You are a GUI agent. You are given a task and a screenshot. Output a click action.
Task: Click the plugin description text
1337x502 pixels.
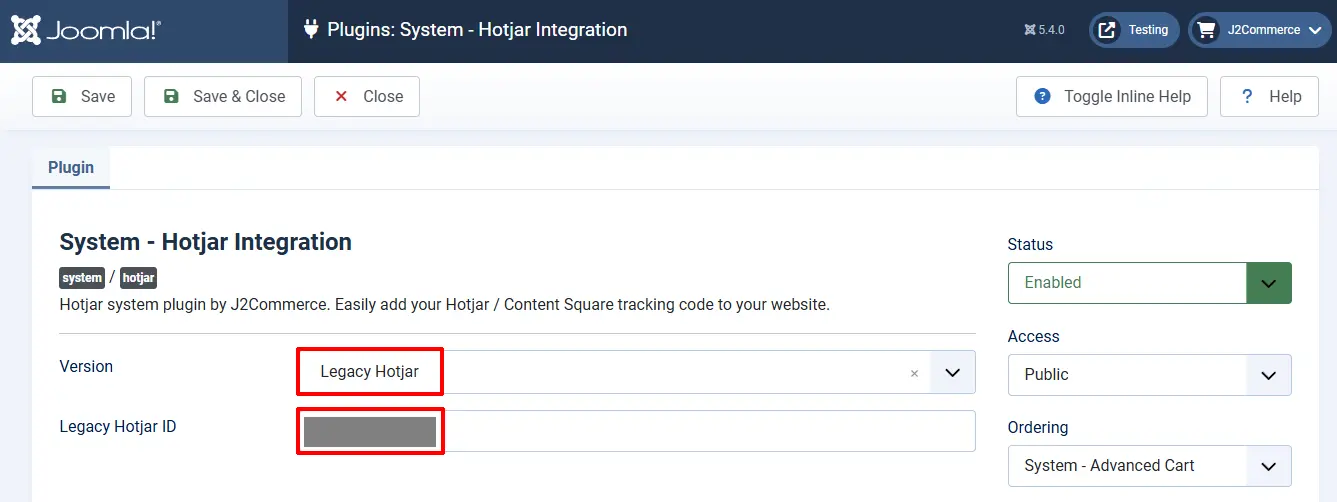tap(445, 304)
